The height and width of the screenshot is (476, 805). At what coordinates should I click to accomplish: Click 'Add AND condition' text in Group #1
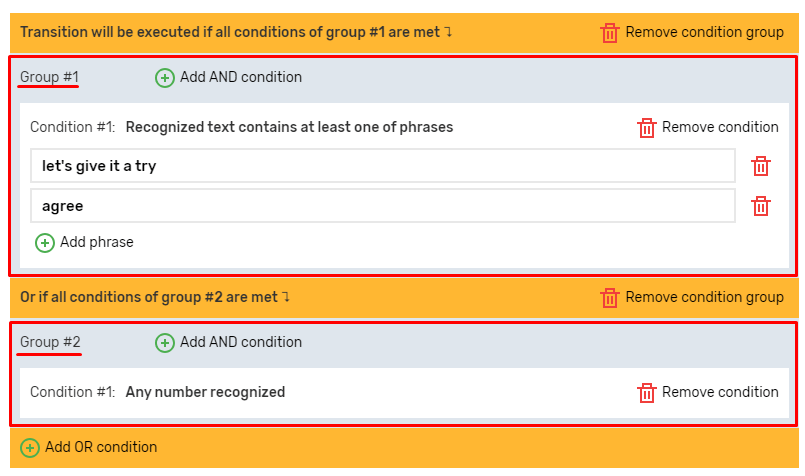coord(241,78)
